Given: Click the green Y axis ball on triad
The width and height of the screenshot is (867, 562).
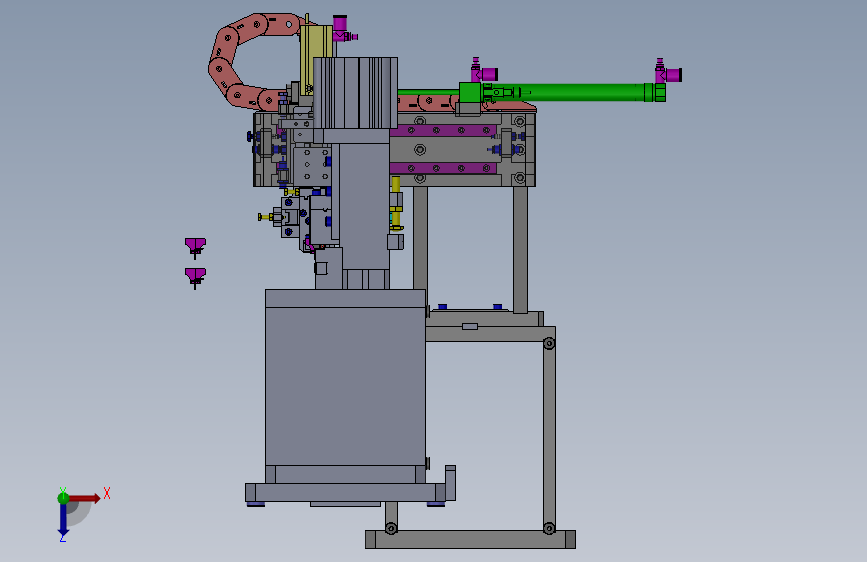Looking at the screenshot, I should pyautogui.click(x=63, y=498).
